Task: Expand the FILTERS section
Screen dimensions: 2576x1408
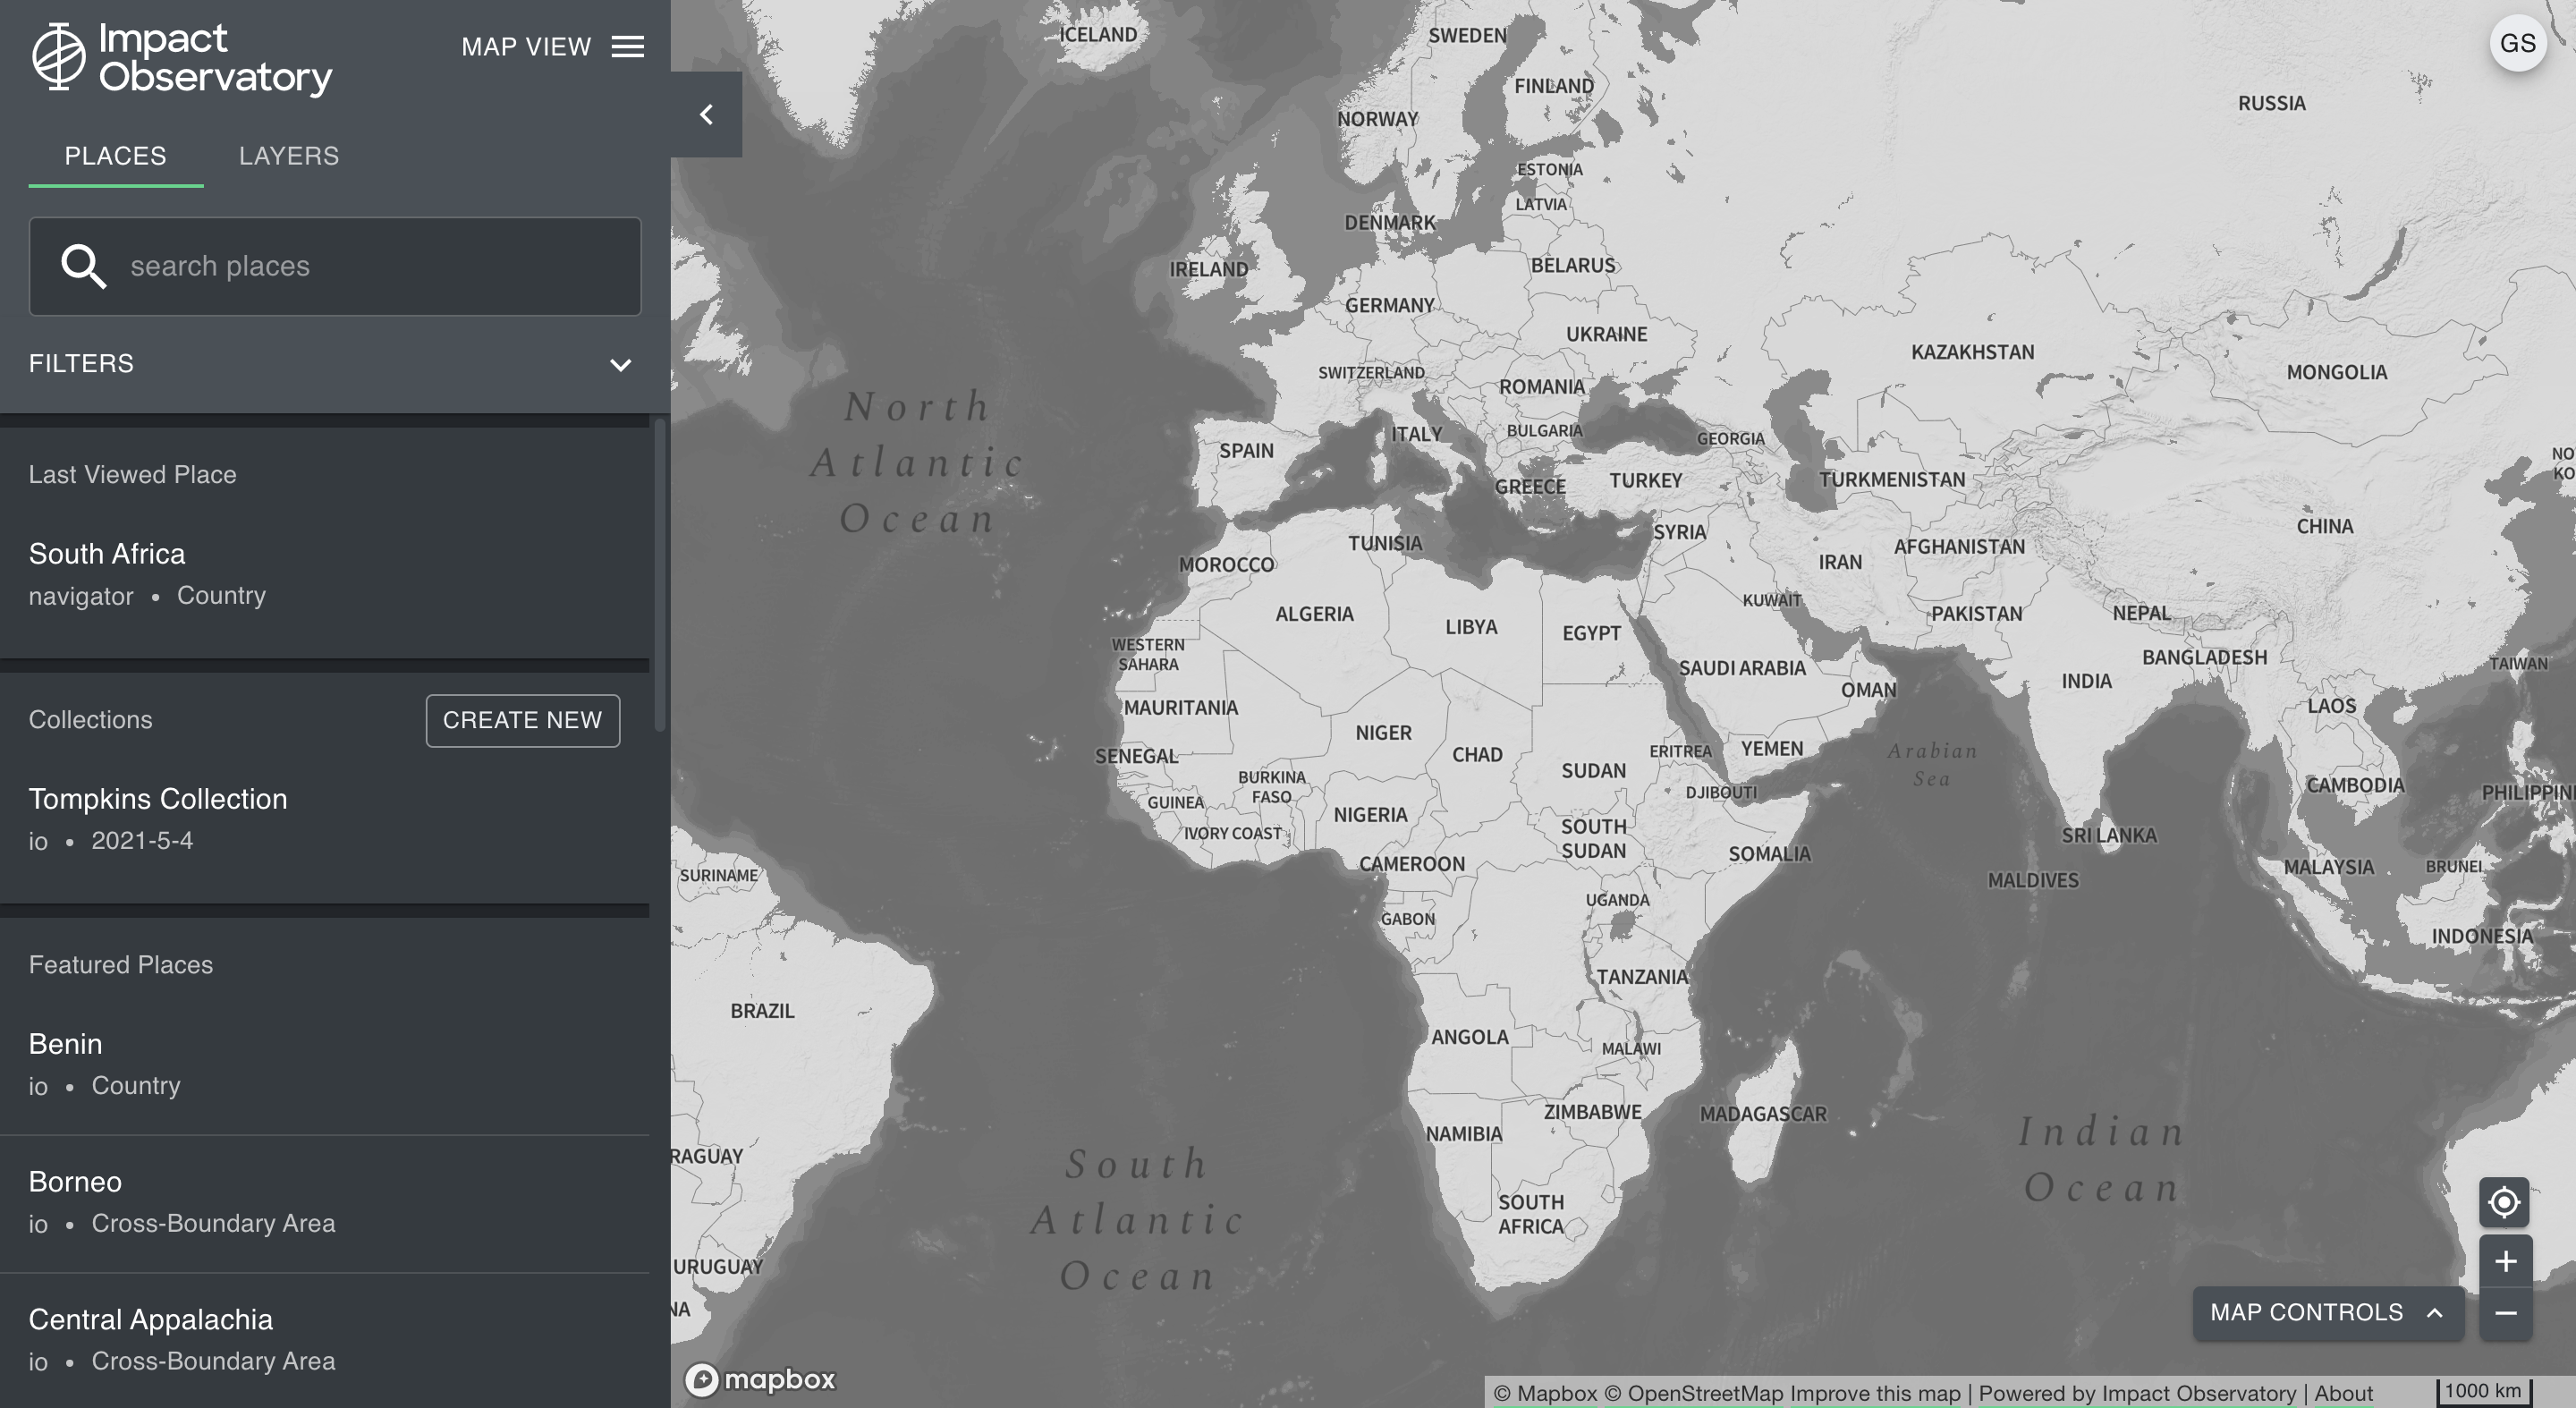Action: (x=620, y=365)
